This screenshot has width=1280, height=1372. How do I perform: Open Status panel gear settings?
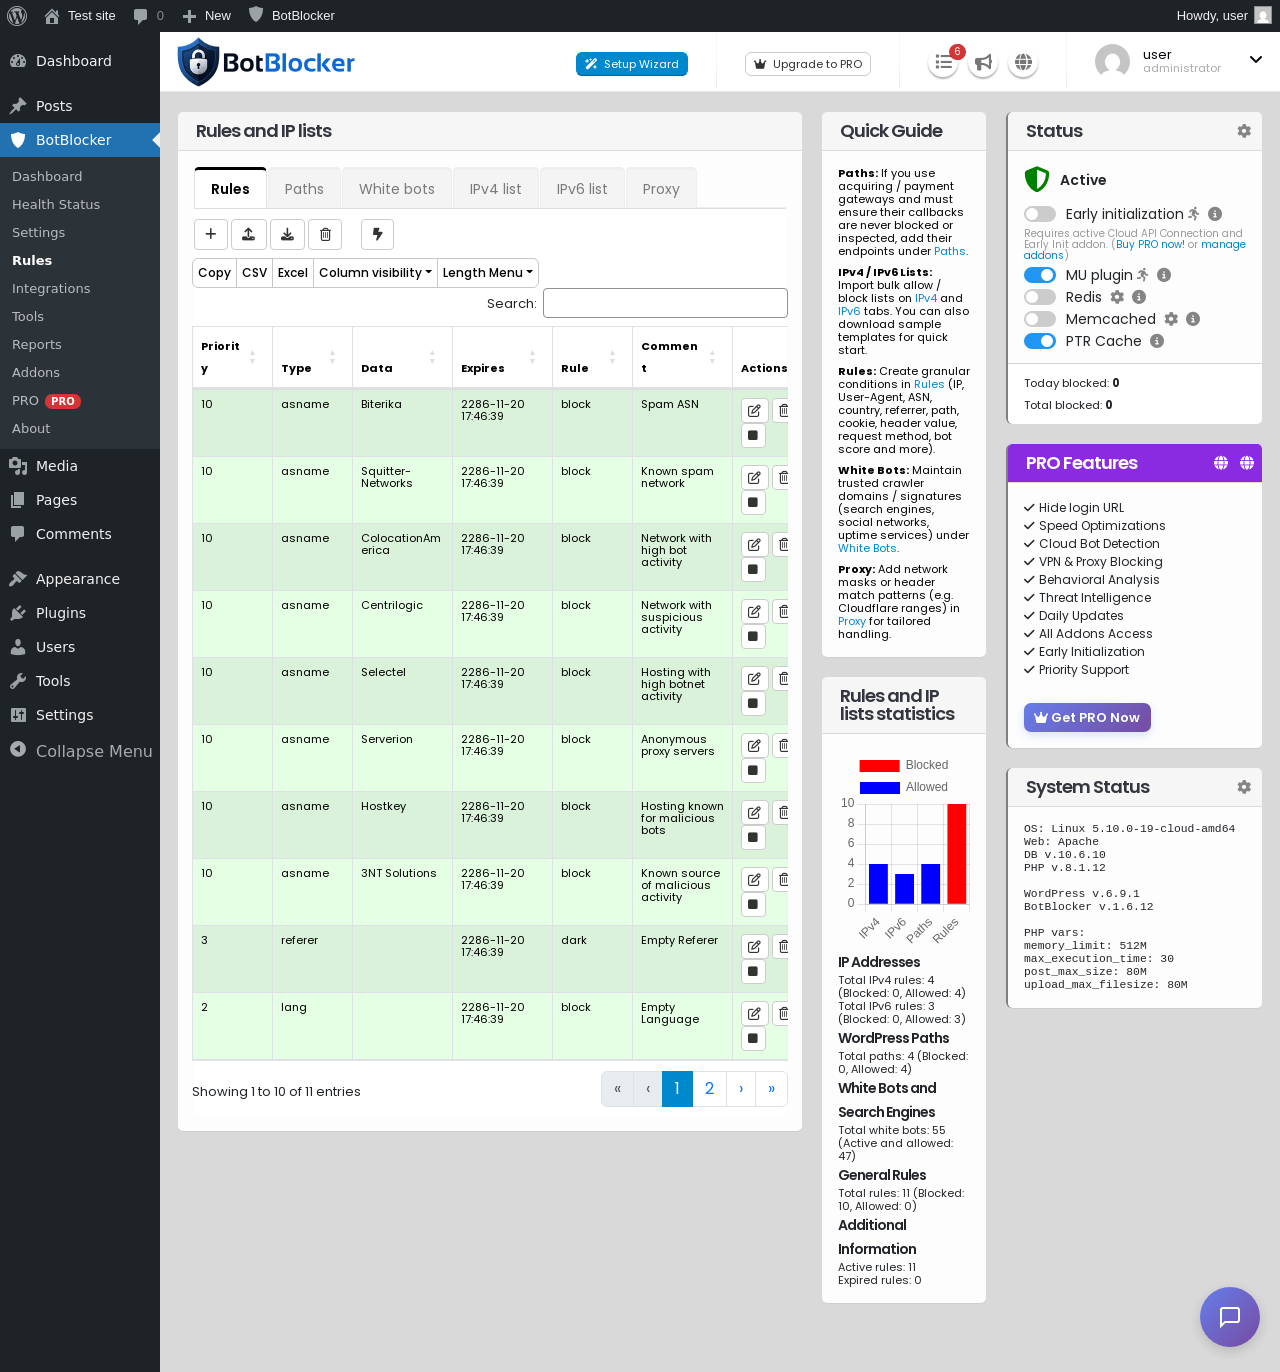click(1244, 131)
